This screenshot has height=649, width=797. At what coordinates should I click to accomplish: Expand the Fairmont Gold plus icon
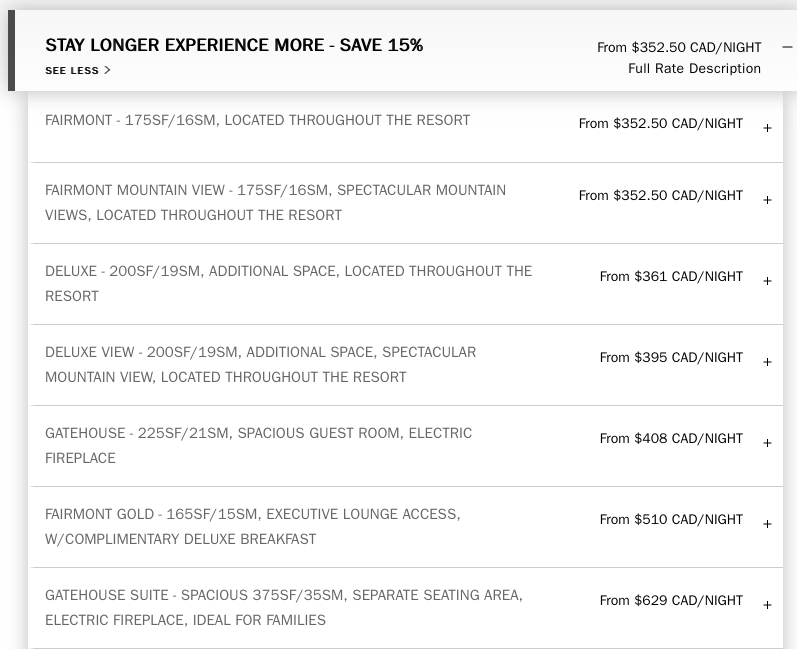coord(767,524)
